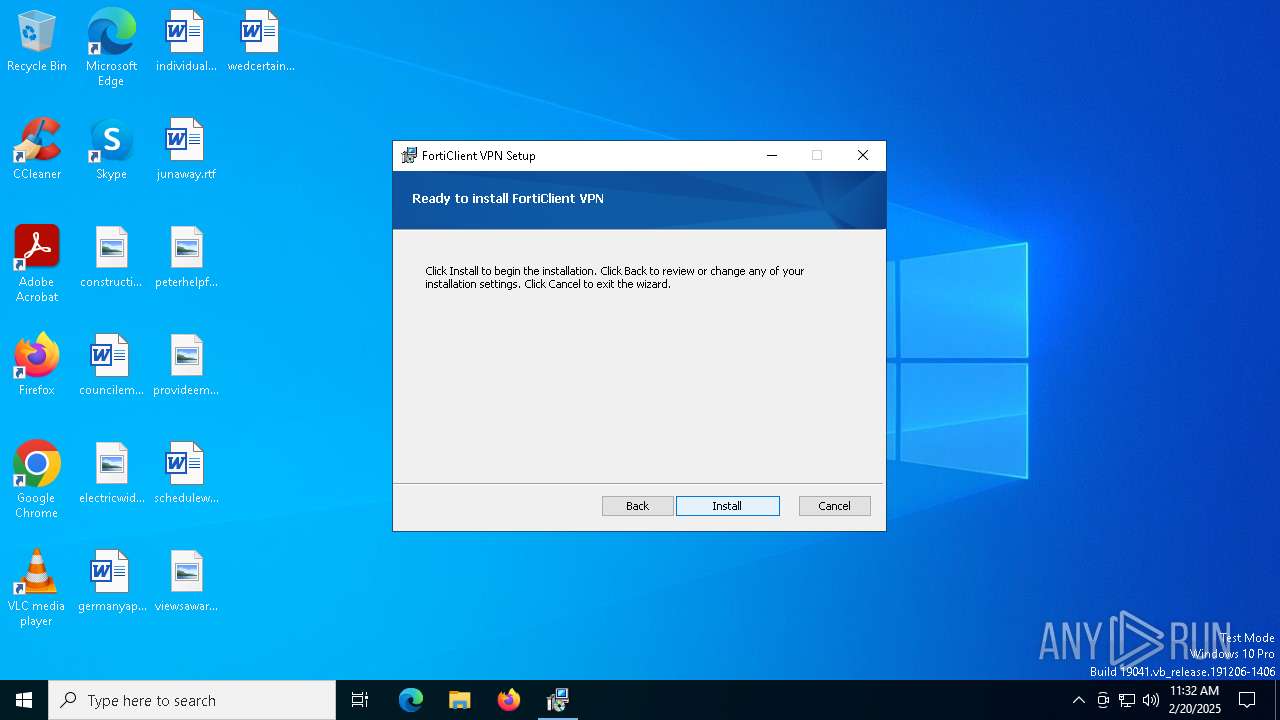Select the schedulew... Word document icon
The height and width of the screenshot is (720, 1280).
pyautogui.click(x=186, y=474)
